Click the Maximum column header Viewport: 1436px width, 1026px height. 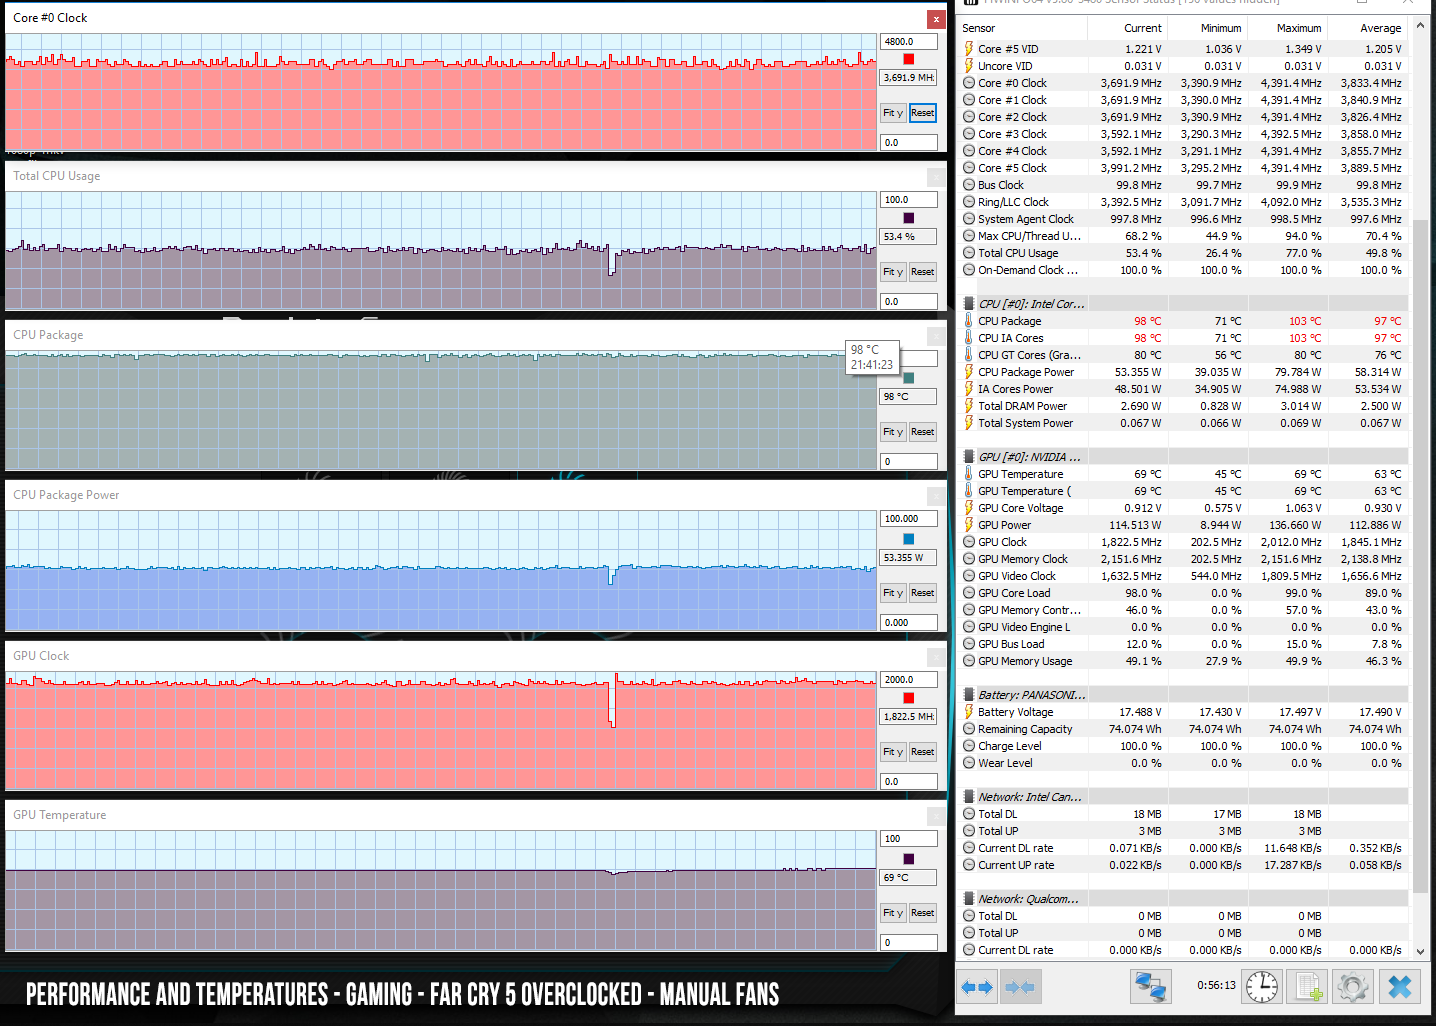pos(1288,28)
